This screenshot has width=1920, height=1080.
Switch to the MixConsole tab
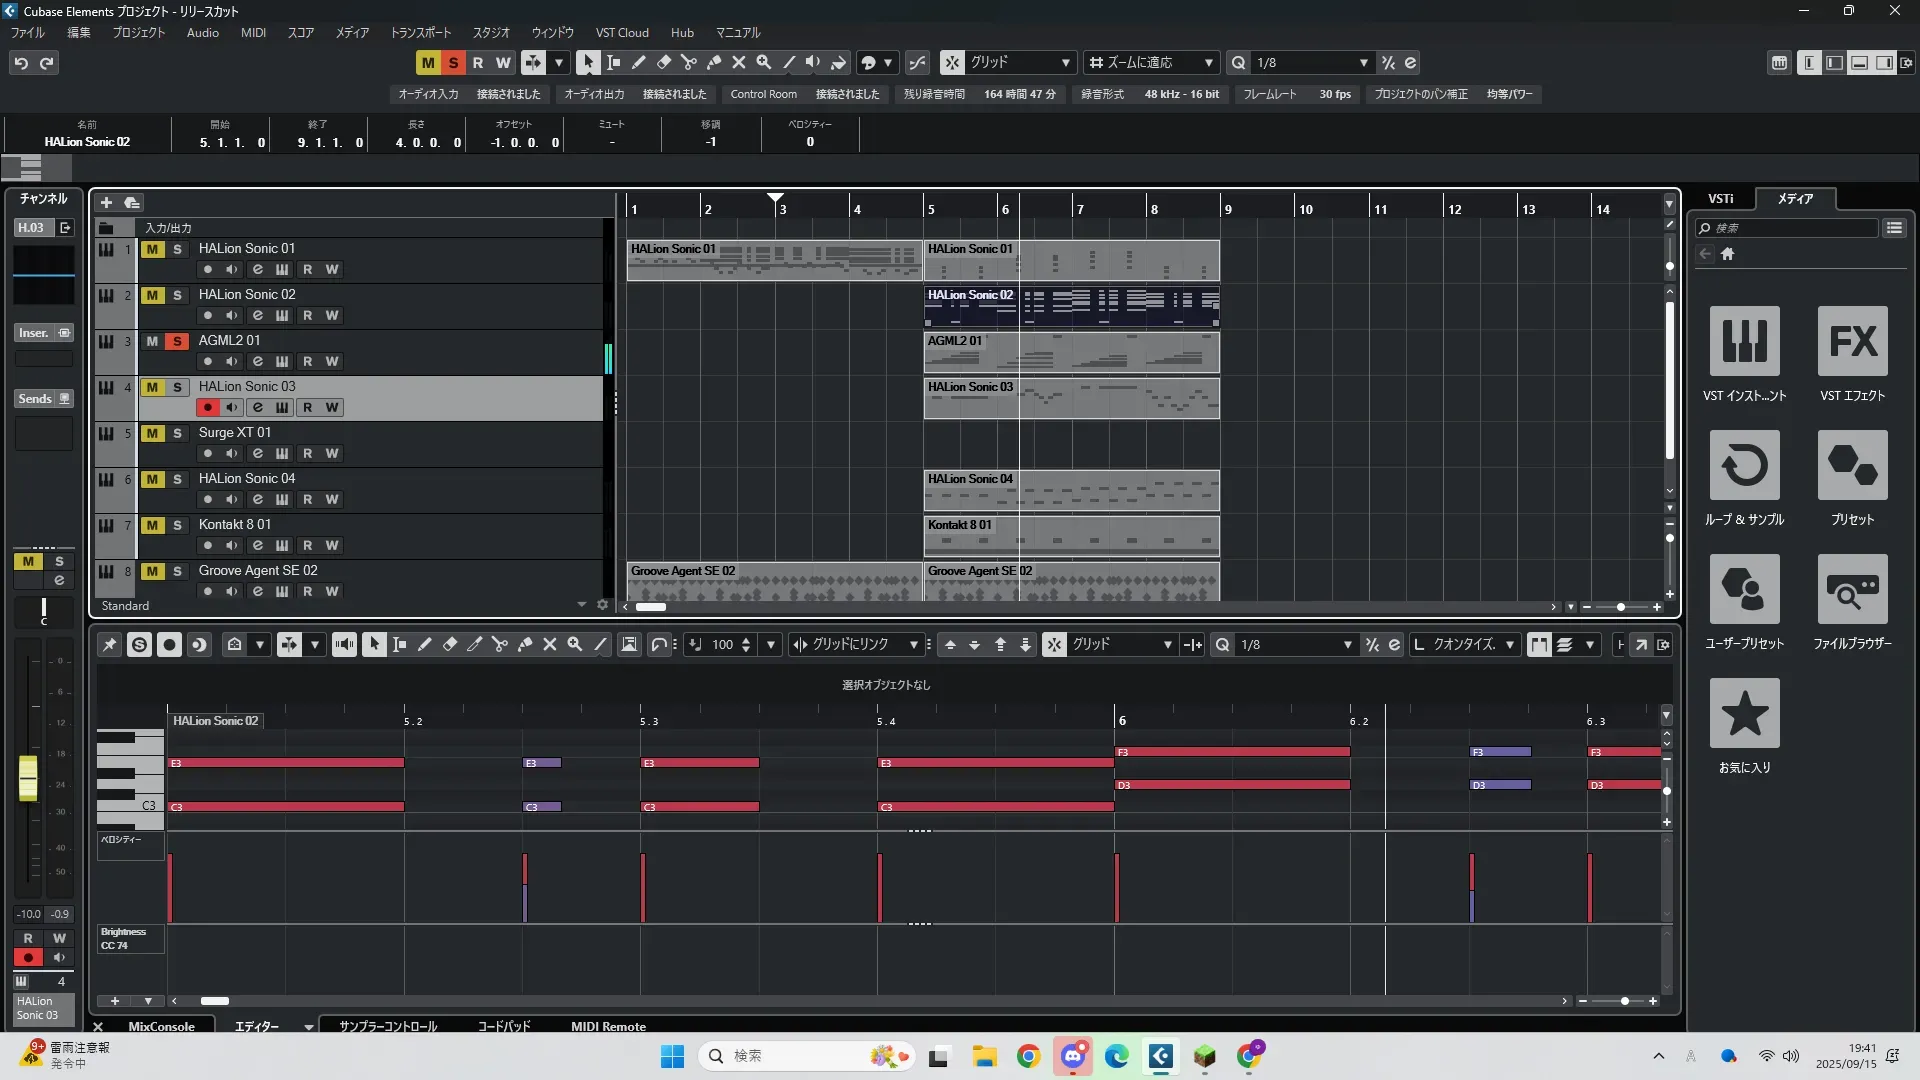click(x=161, y=1027)
